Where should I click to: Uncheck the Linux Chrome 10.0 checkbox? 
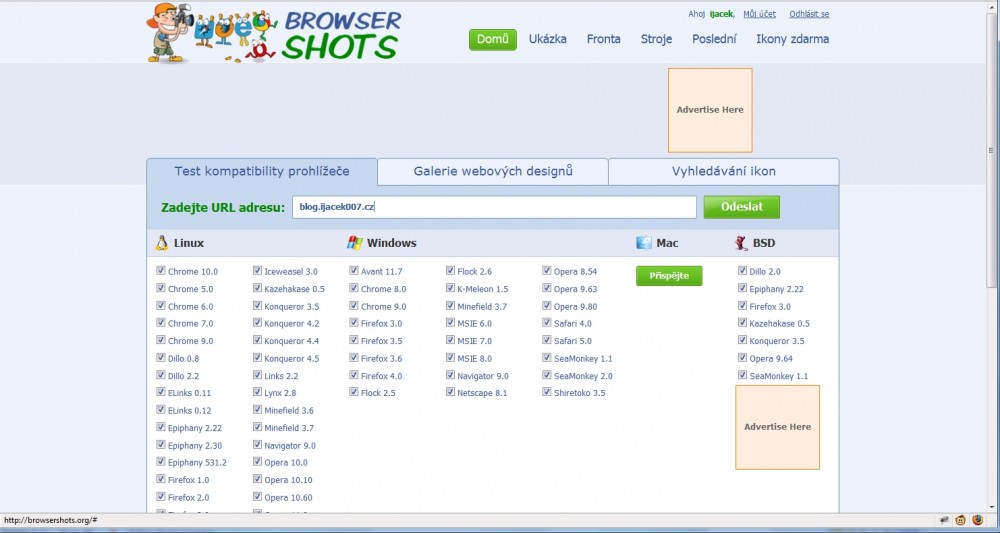pos(161,271)
